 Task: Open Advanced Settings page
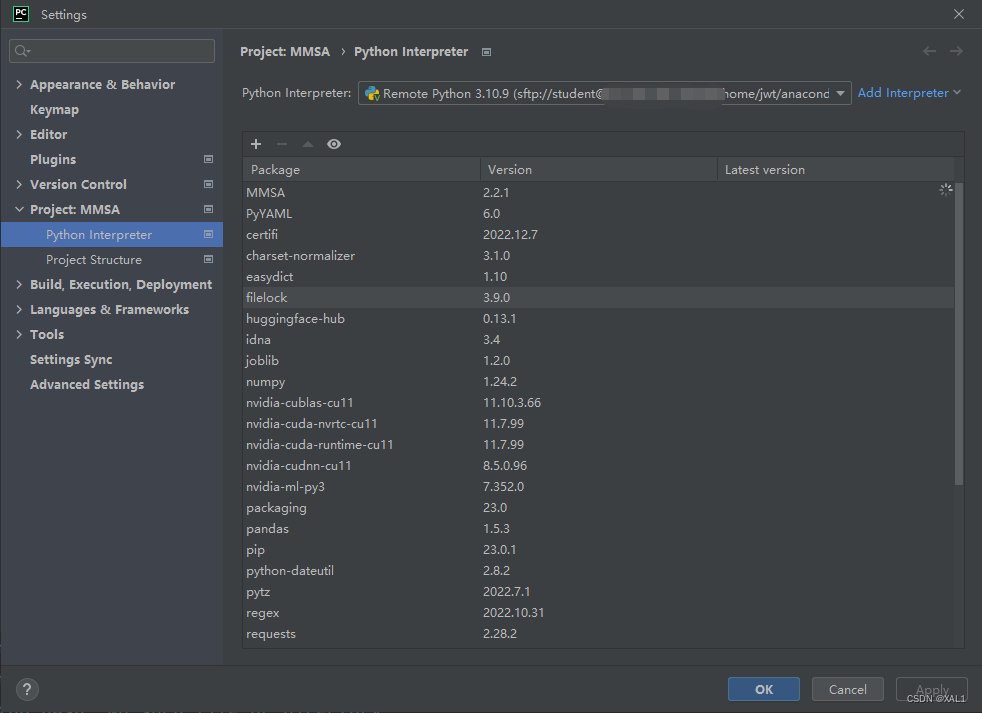click(x=87, y=385)
